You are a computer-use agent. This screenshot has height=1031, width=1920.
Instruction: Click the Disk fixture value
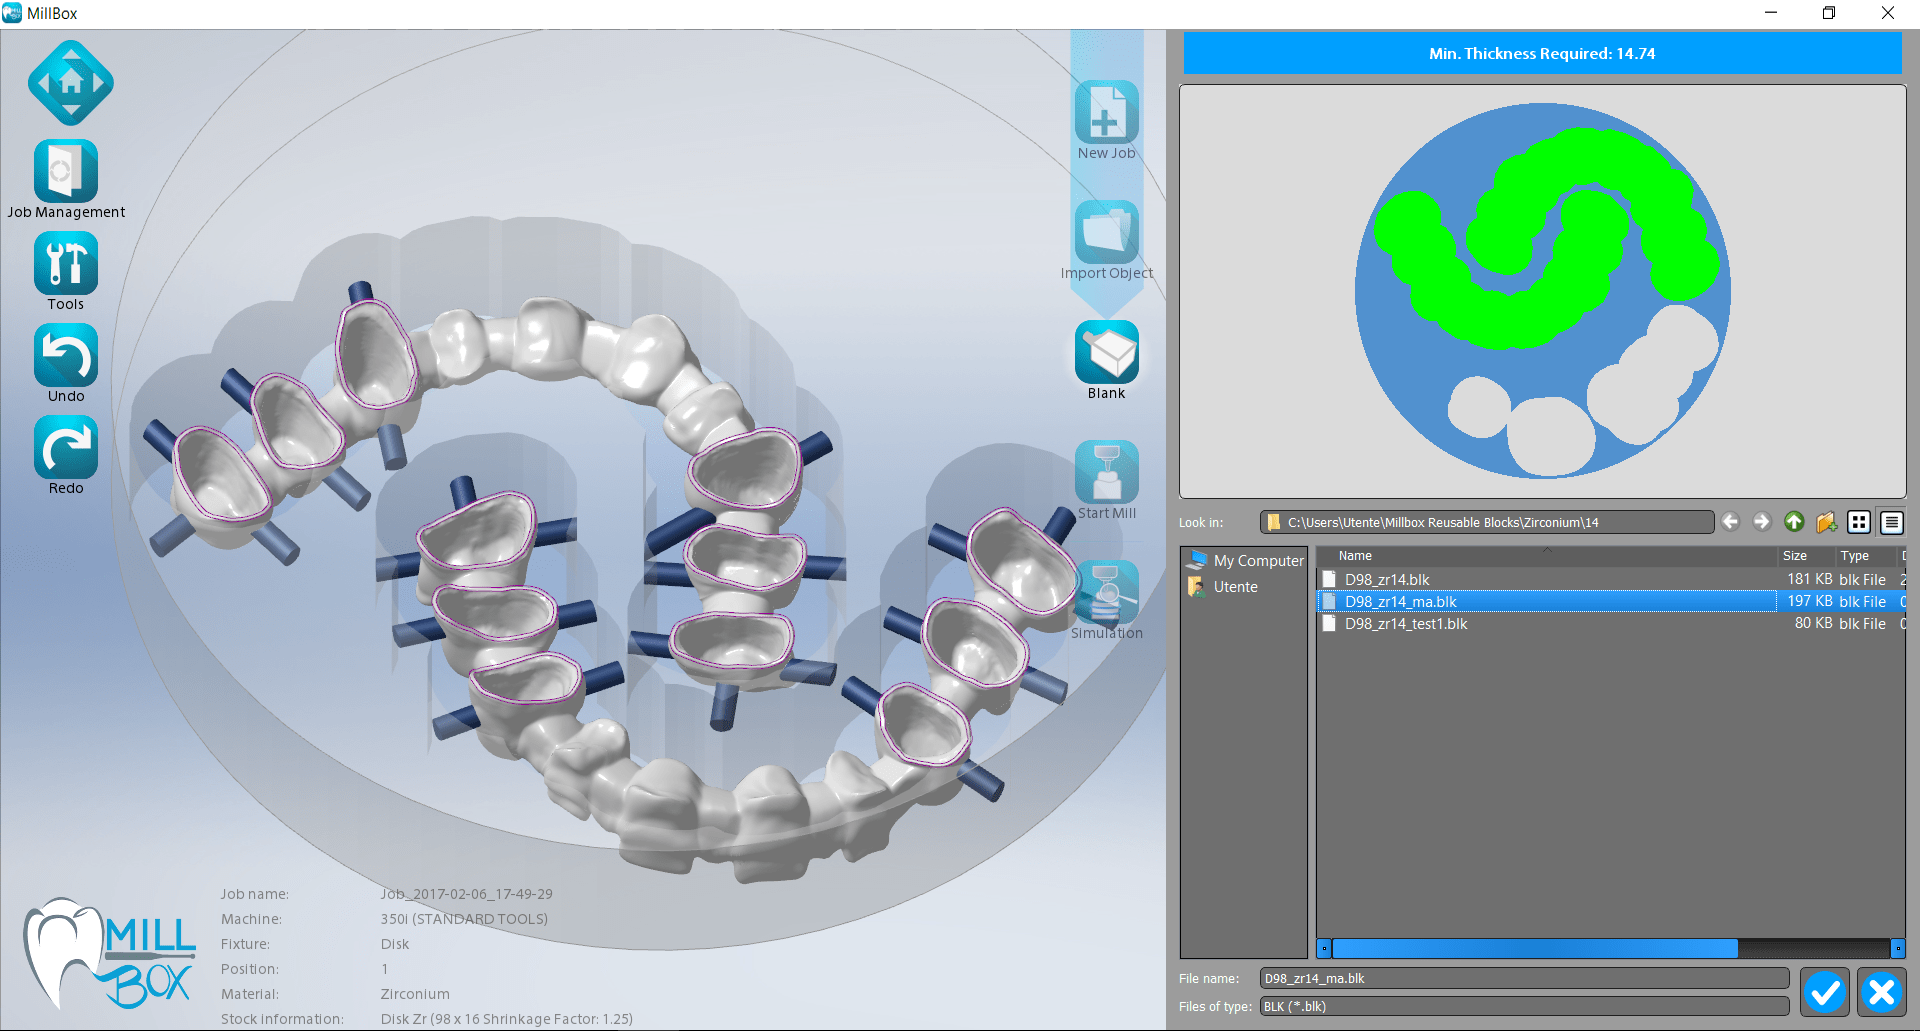coord(395,944)
